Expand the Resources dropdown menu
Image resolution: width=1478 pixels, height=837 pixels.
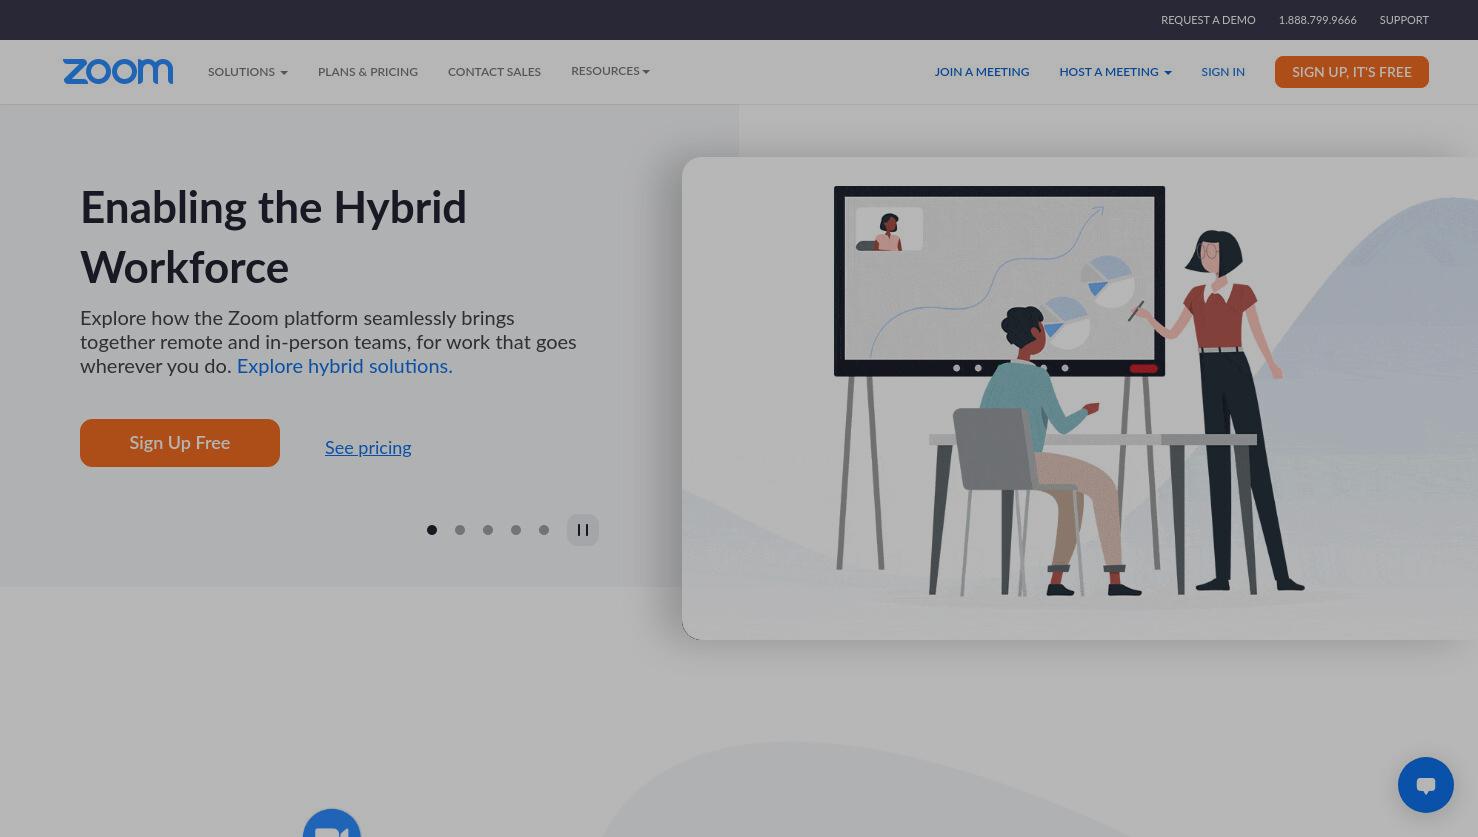(x=610, y=71)
